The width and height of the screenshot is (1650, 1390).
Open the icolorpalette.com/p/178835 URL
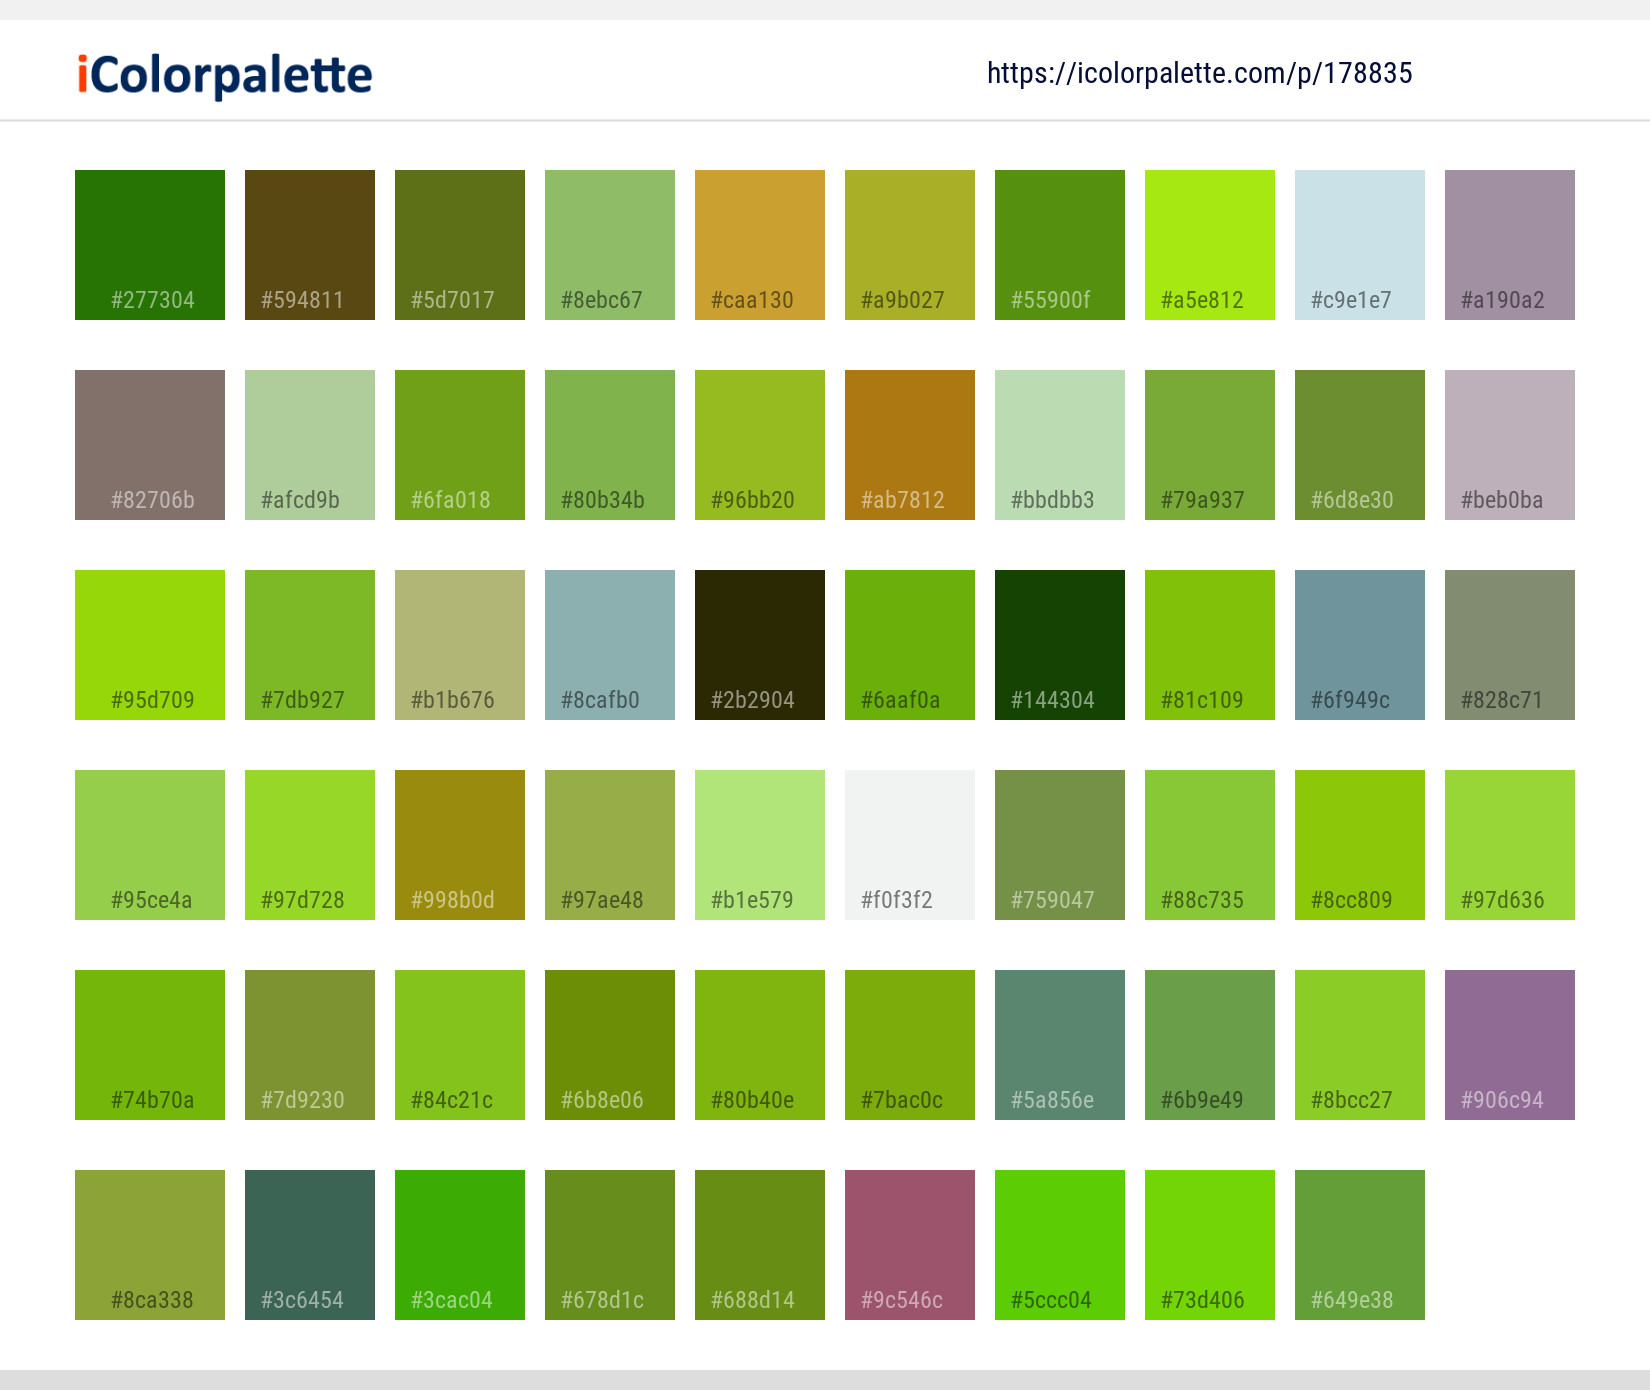click(1199, 73)
